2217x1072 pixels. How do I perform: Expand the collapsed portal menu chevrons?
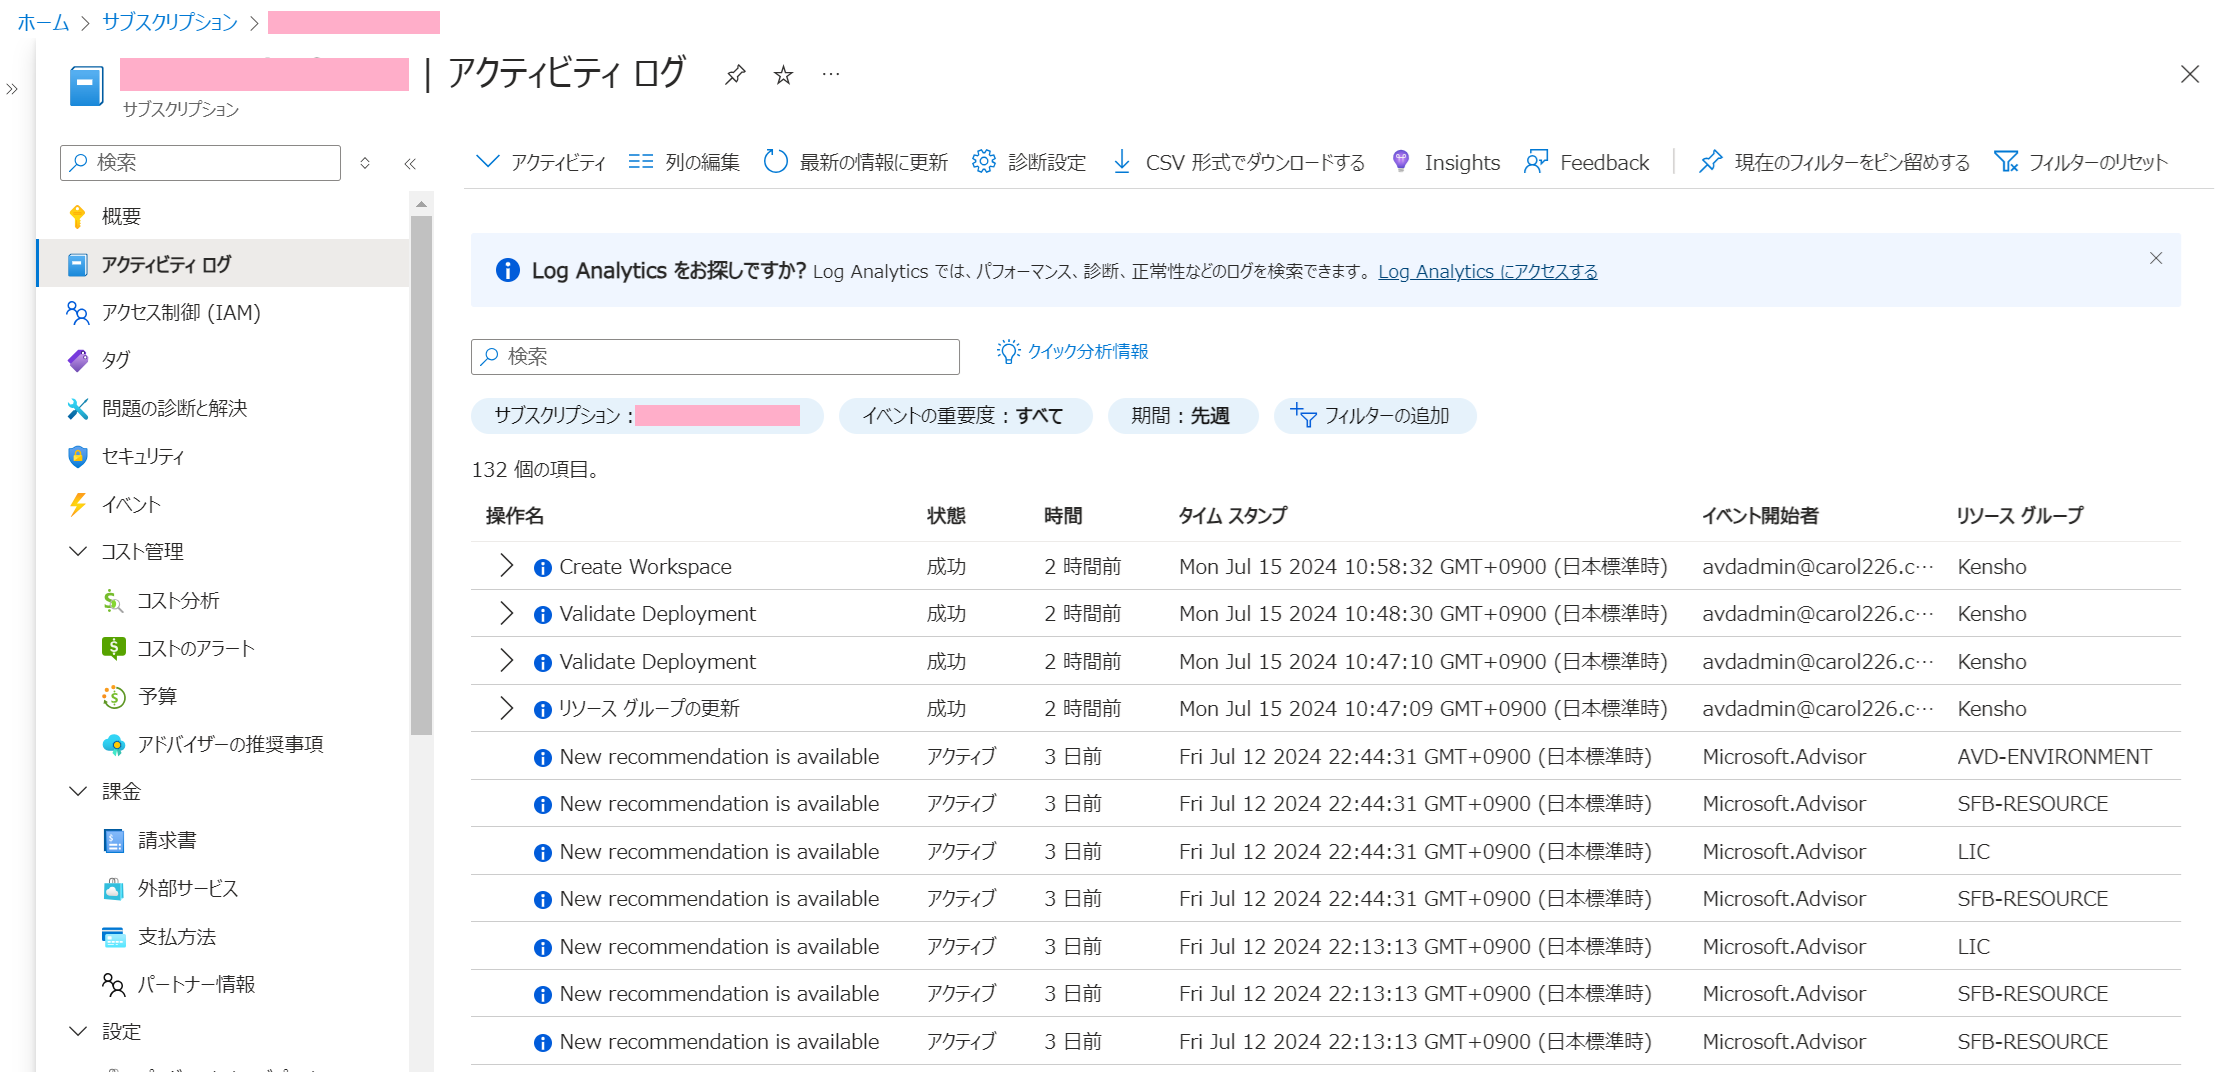12,89
